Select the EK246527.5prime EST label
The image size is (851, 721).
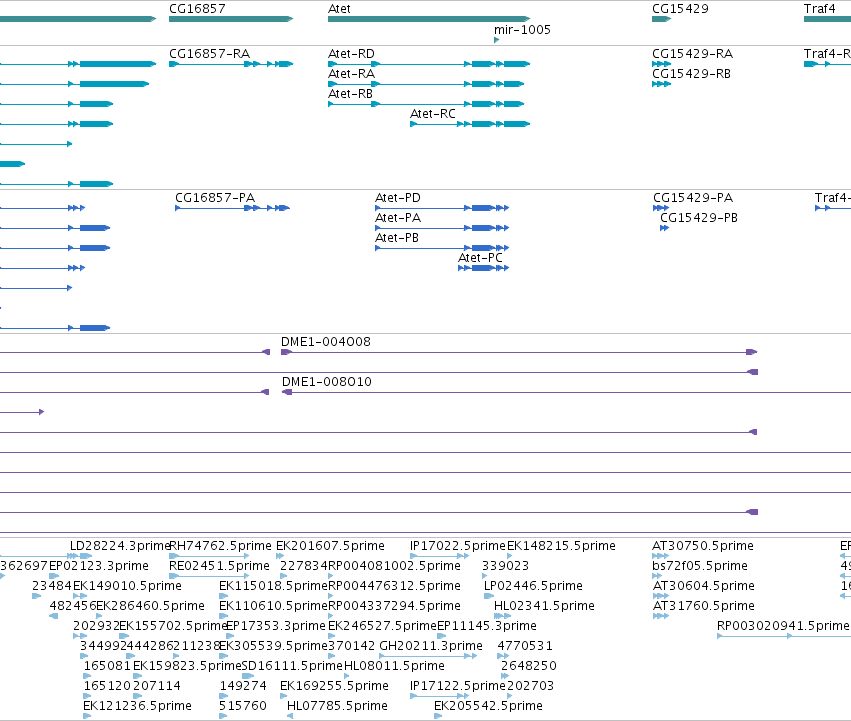pos(382,626)
